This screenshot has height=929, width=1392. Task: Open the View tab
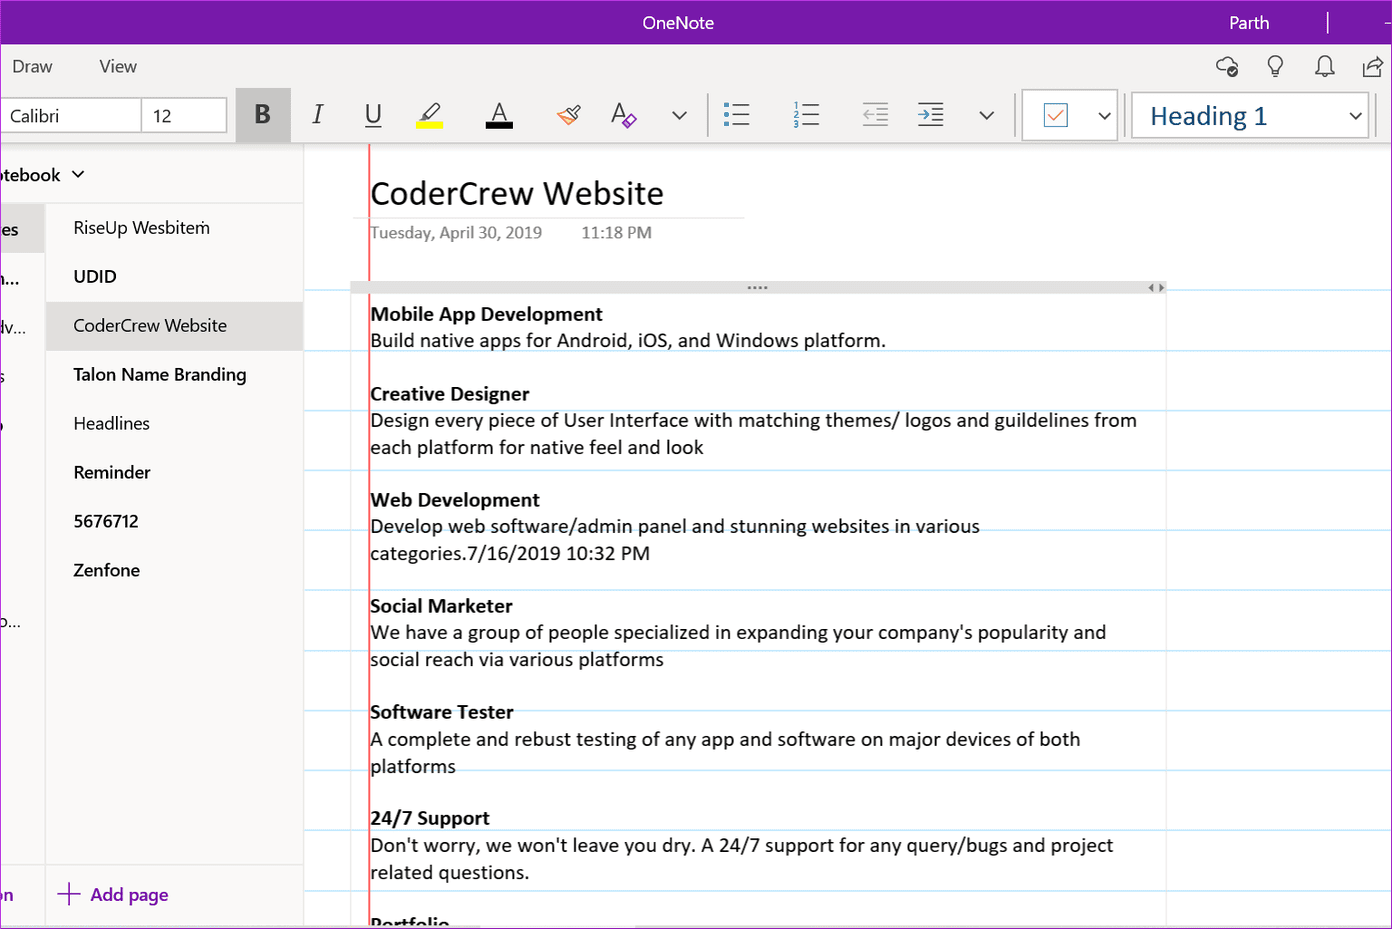(x=118, y=67)
